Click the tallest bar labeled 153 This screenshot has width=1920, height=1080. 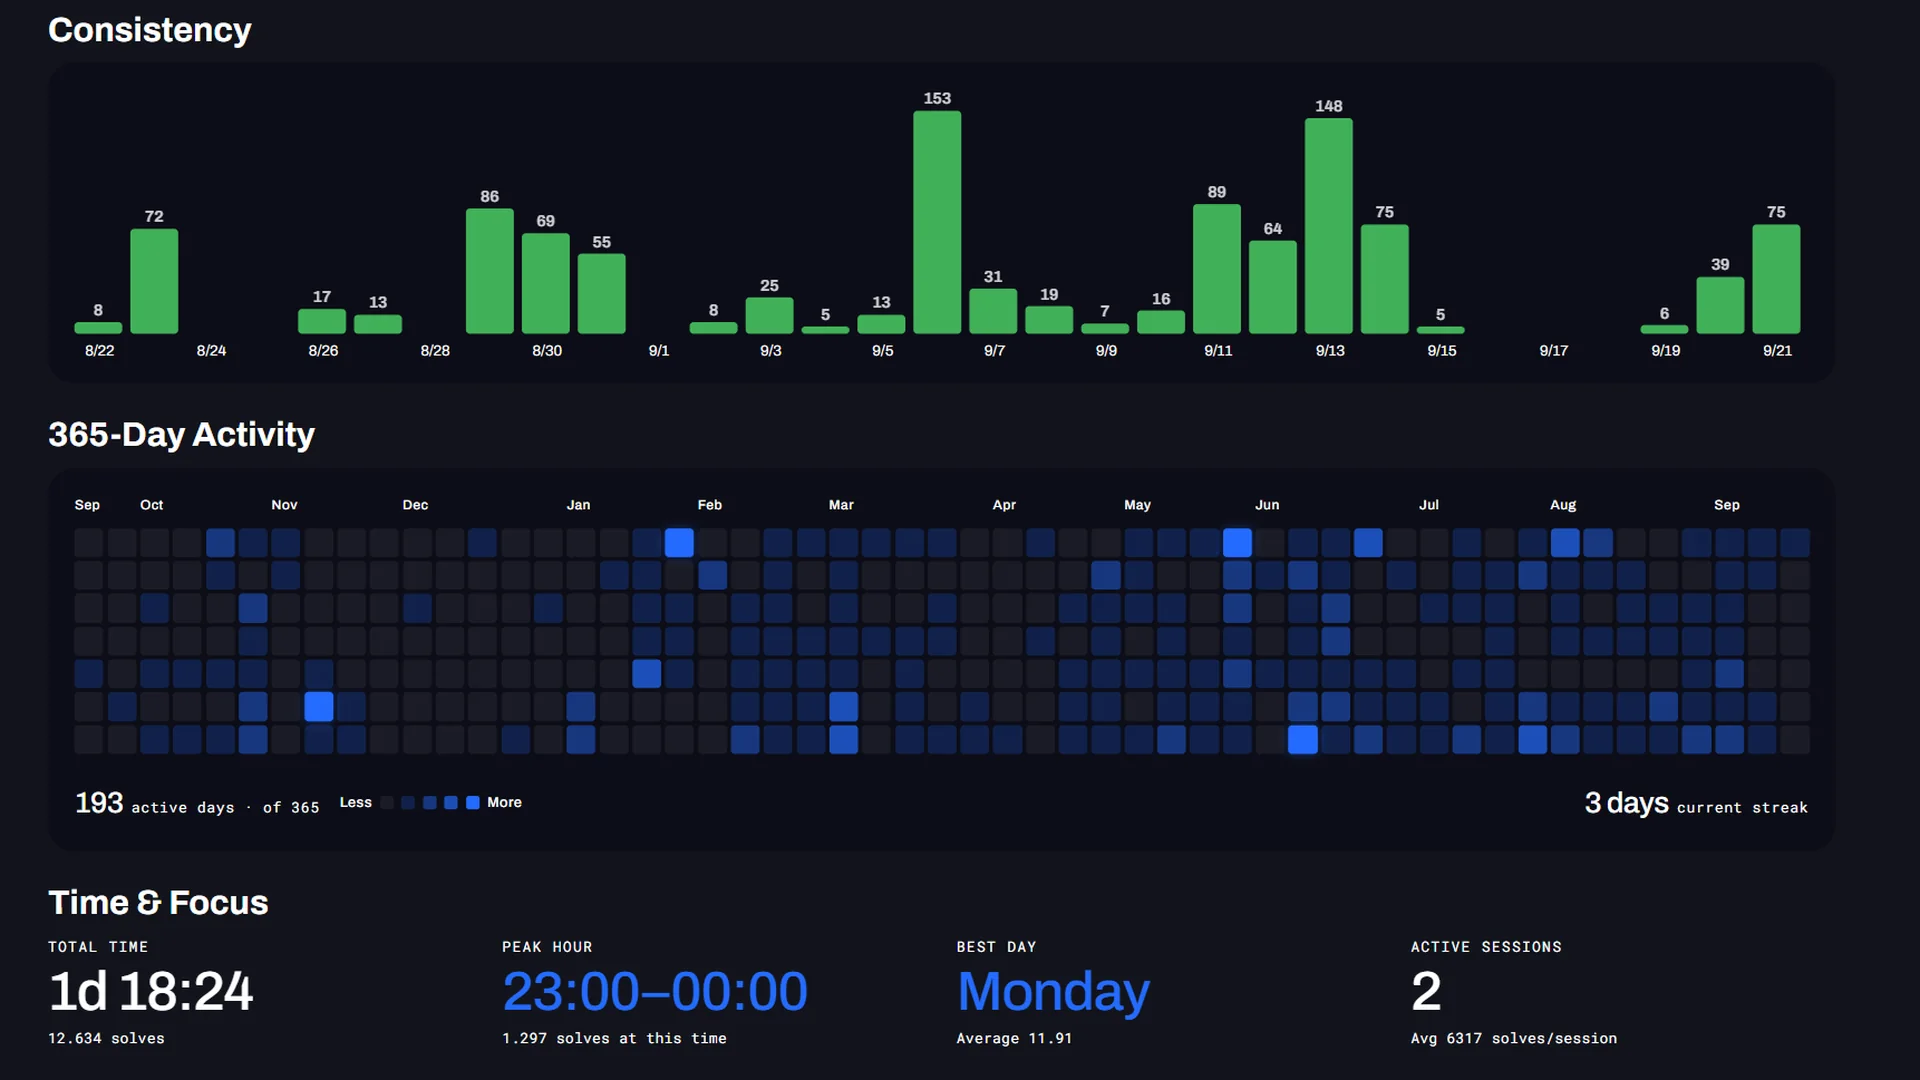937,222
